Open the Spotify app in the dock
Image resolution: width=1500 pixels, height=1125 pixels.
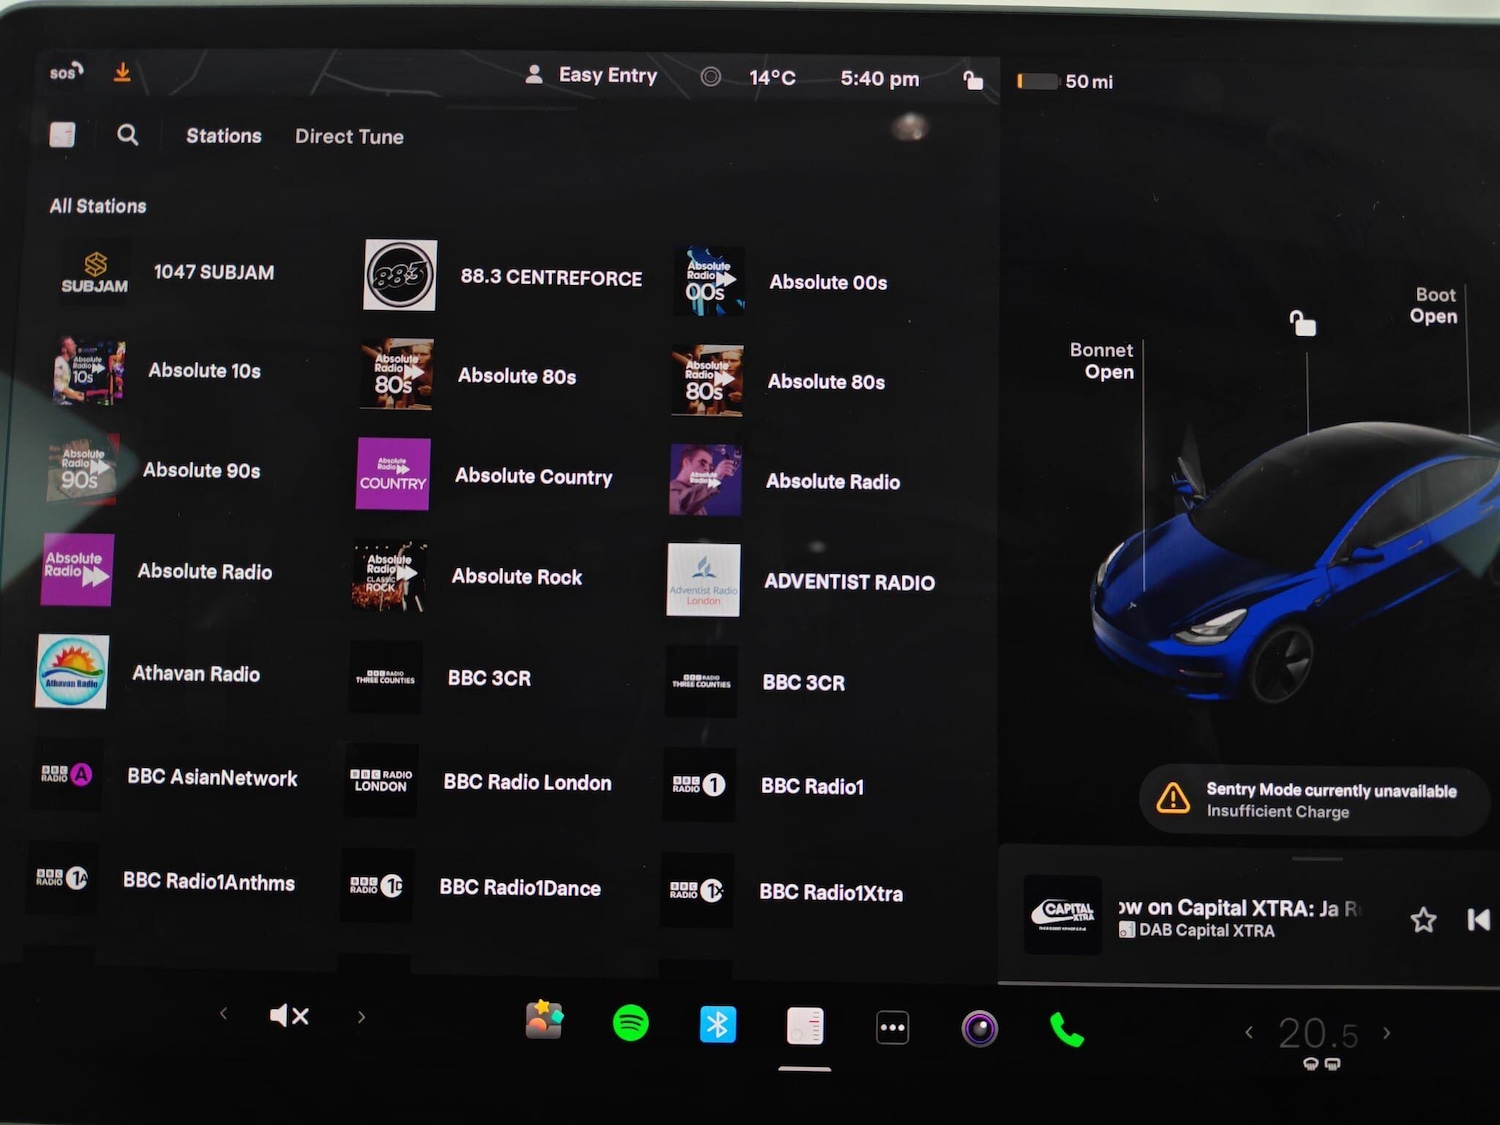point(630,1023)
